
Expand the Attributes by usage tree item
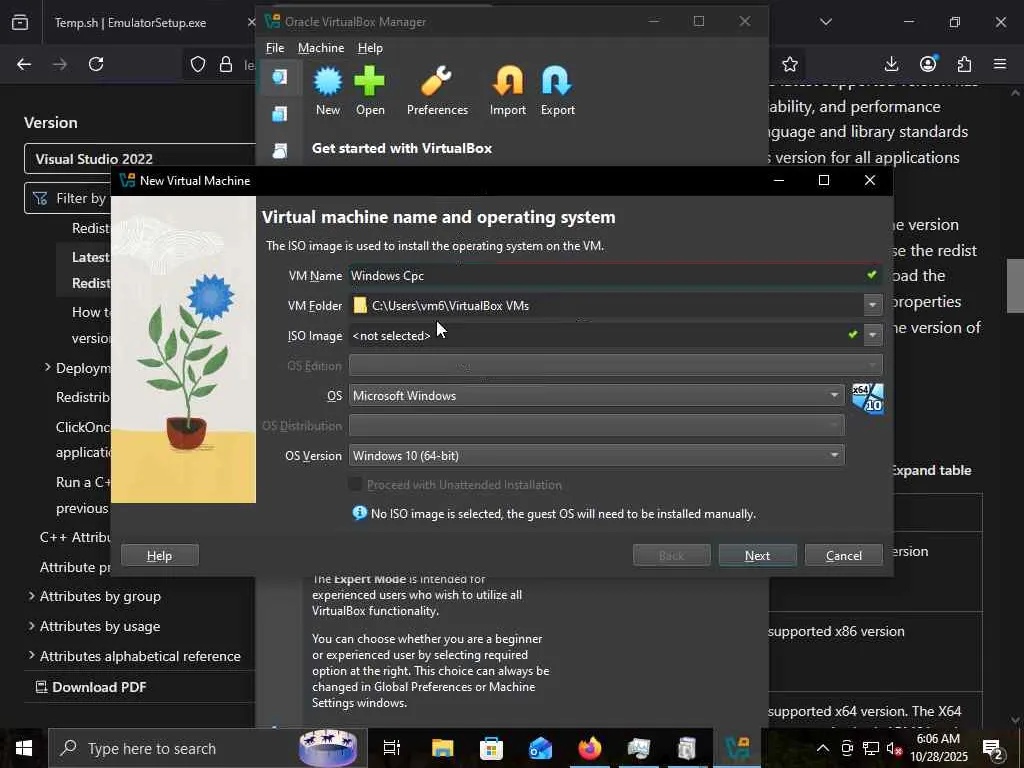31,626
